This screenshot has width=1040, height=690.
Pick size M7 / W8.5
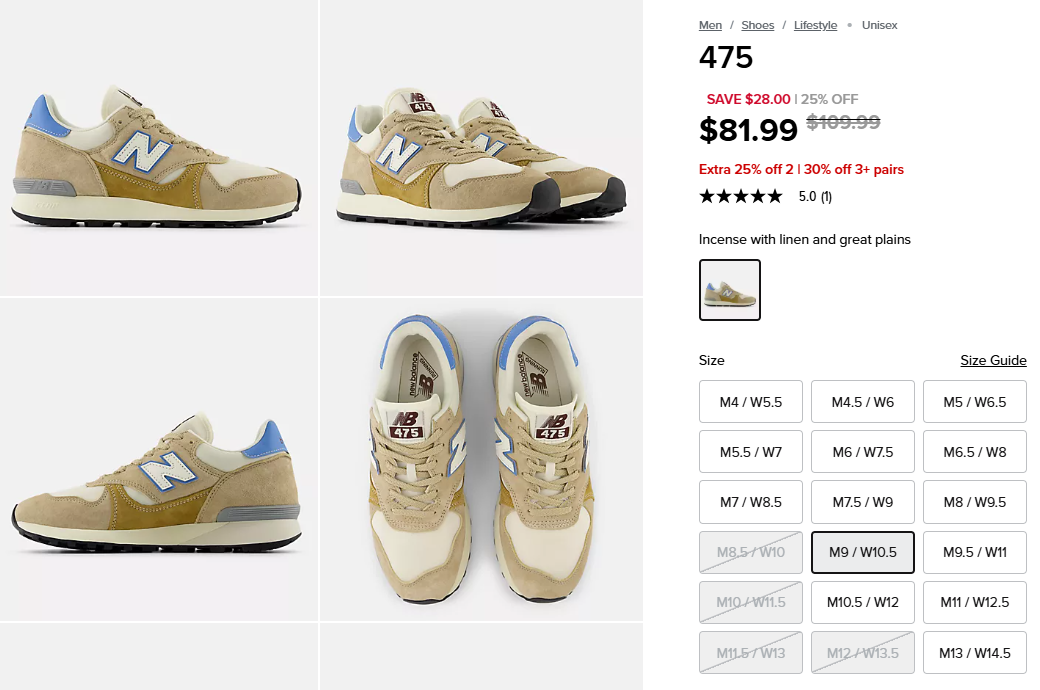(750, 502)
